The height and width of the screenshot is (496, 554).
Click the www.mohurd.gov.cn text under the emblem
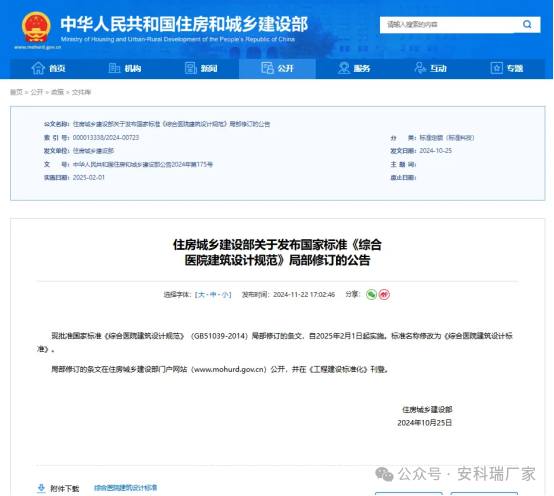37,47
